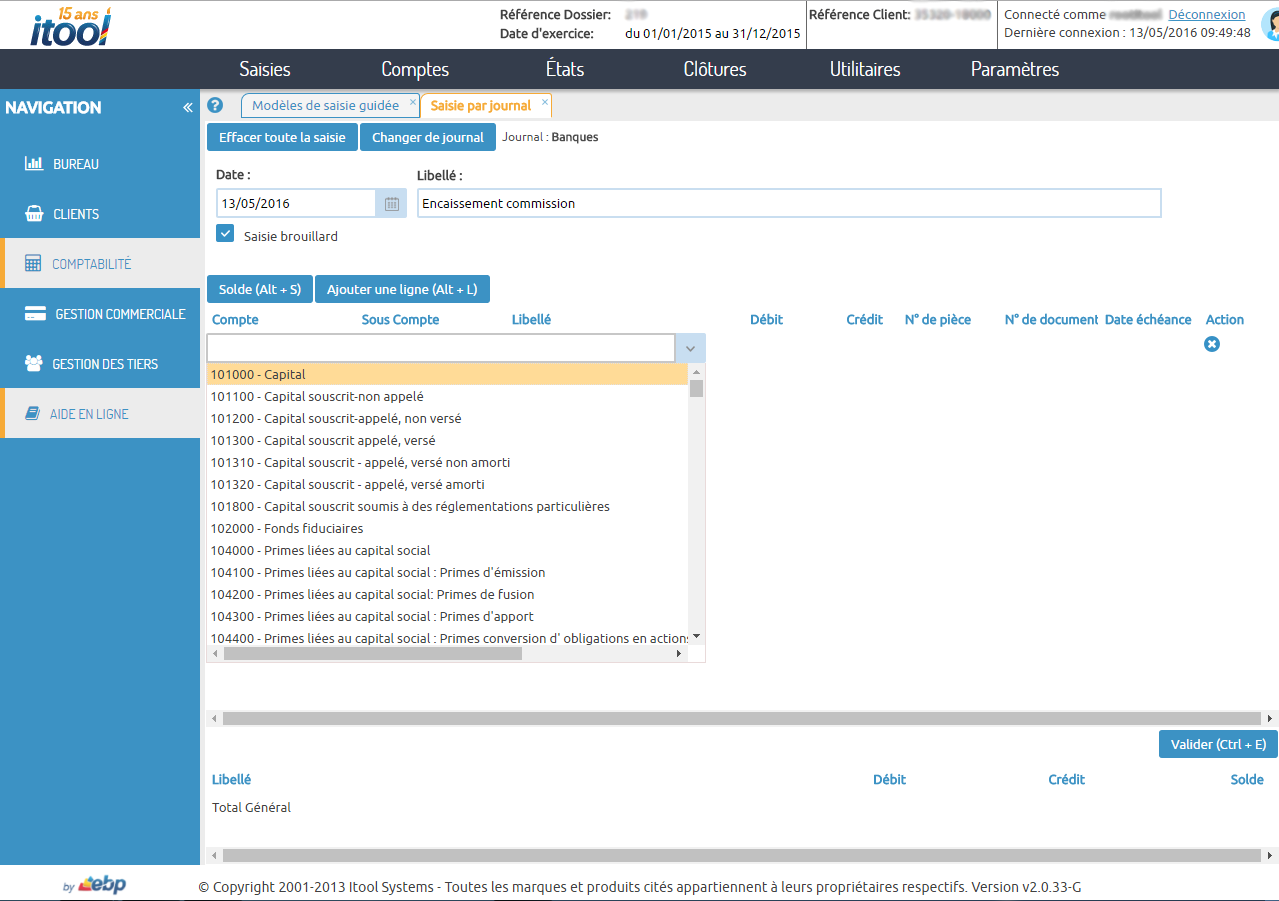Open Gestion Commerciale via the card icon
1279x901 pixels.
(35, 314)
